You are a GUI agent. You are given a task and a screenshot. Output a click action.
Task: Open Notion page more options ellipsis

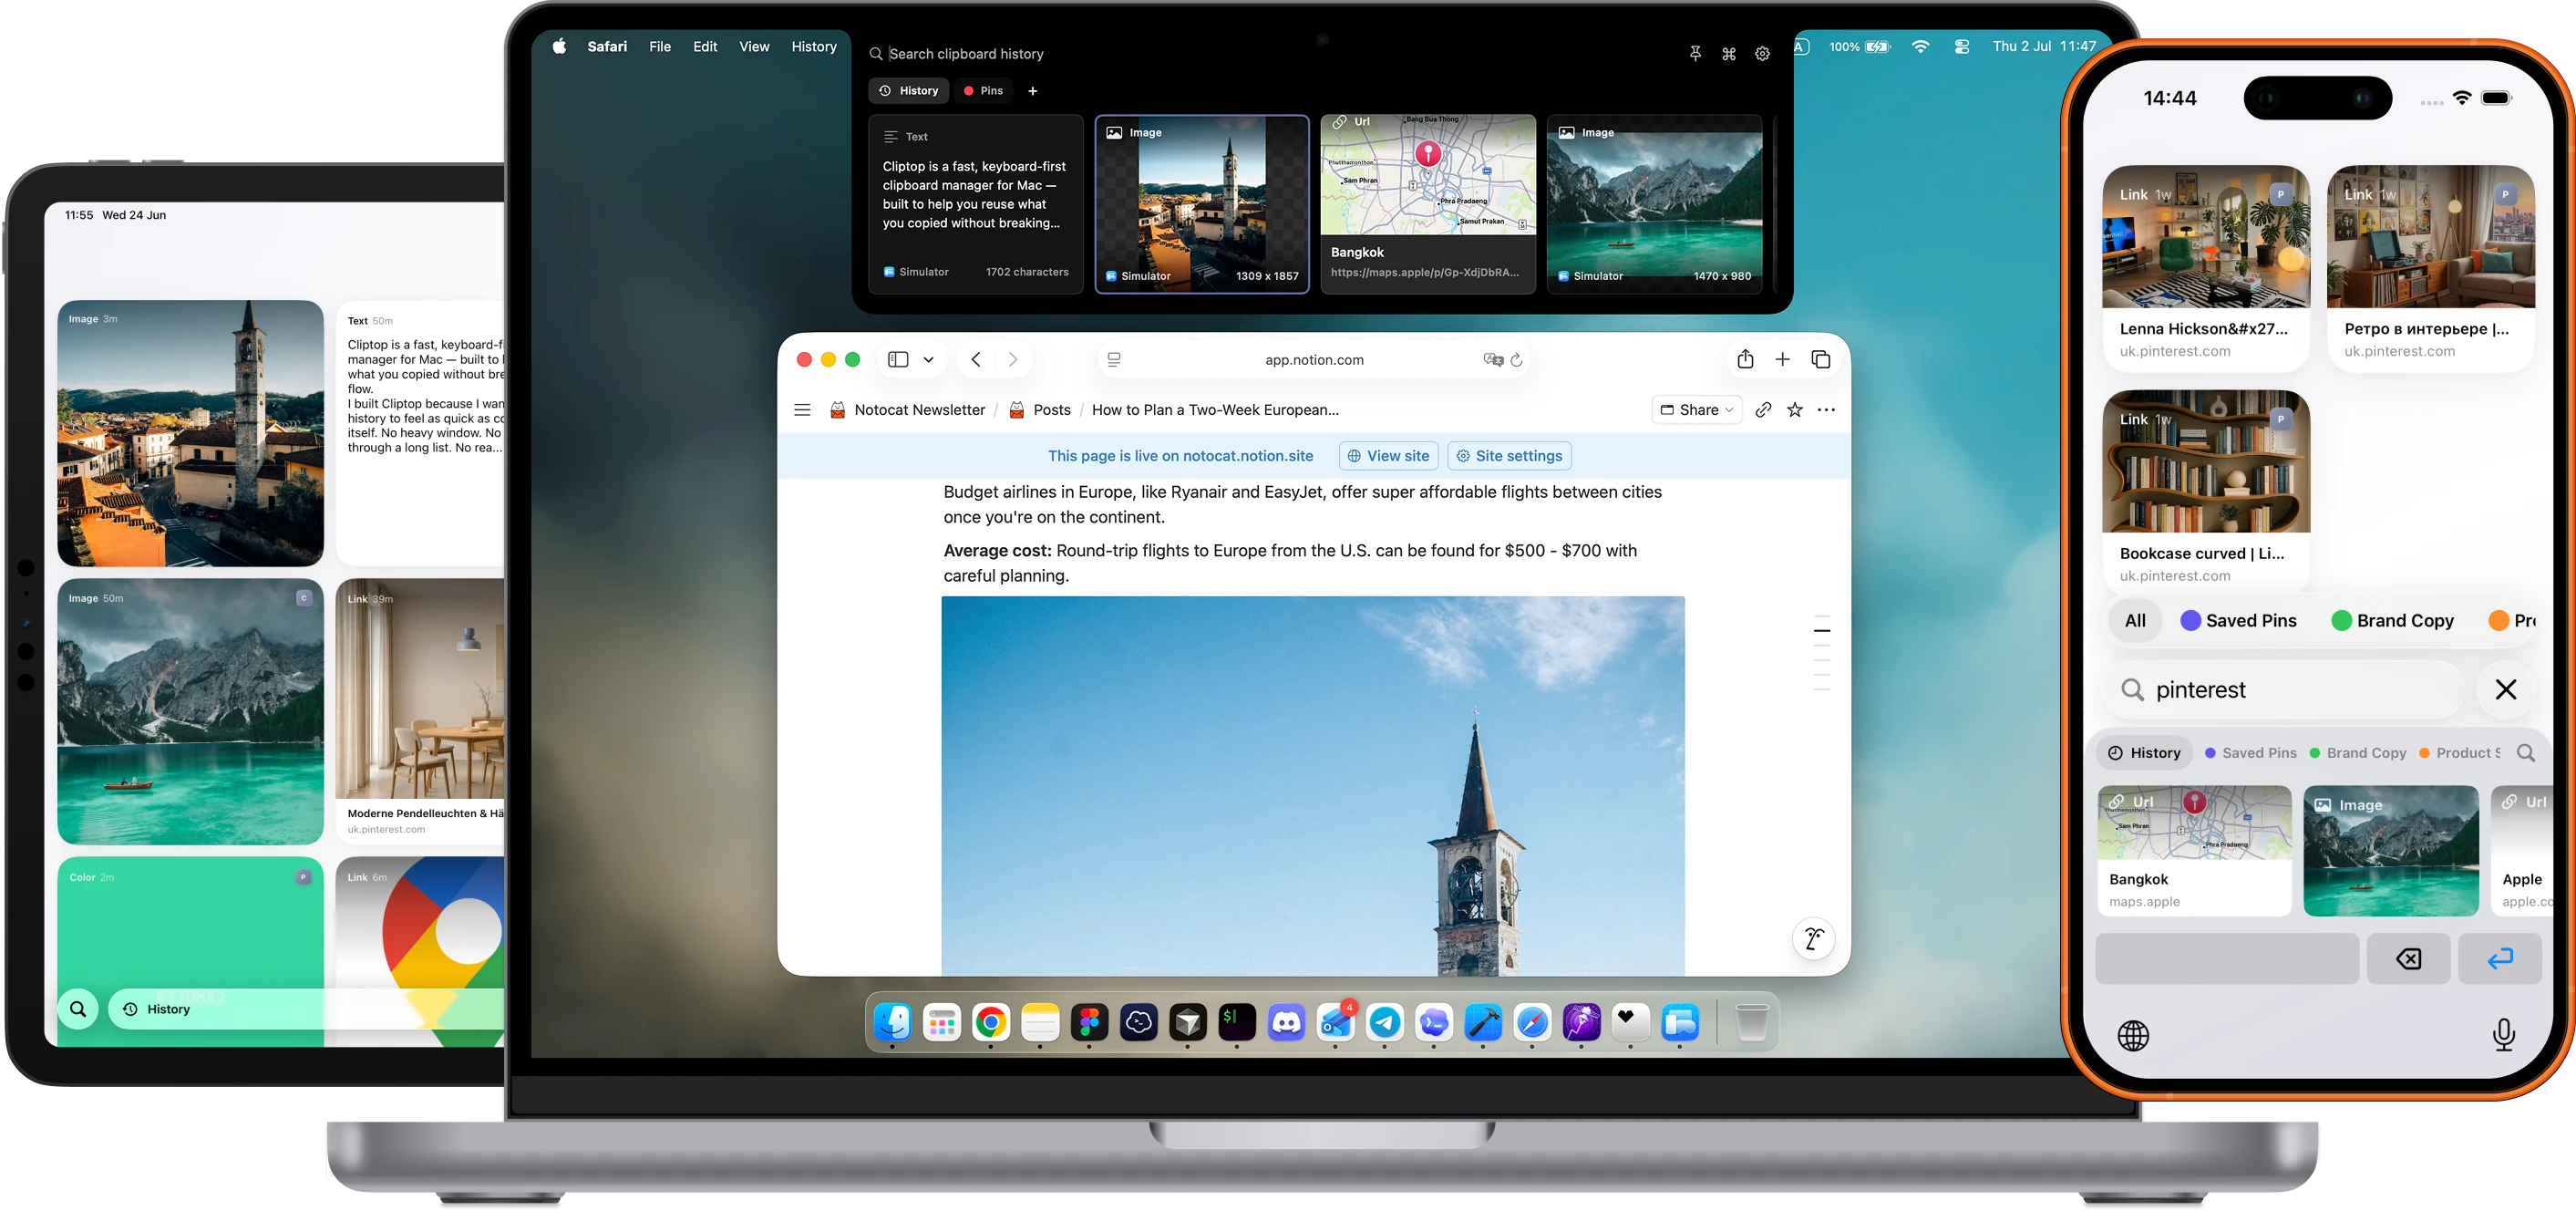[1826, 410]
